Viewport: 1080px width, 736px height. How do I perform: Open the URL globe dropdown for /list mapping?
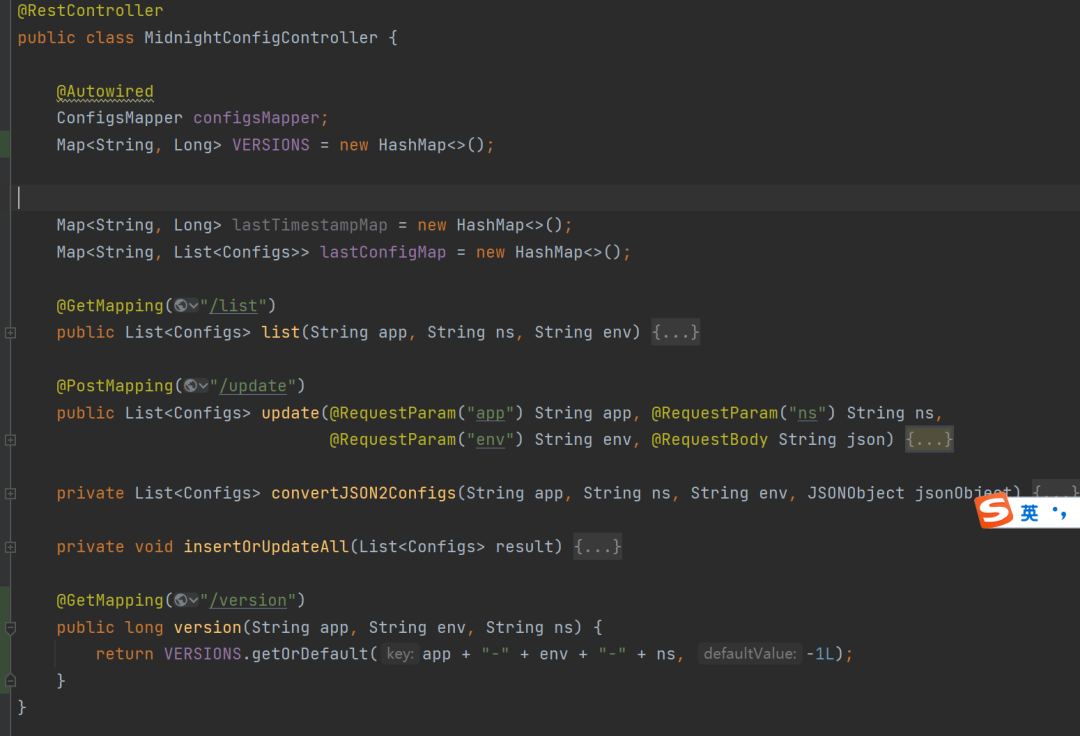(x=186, y=306)
